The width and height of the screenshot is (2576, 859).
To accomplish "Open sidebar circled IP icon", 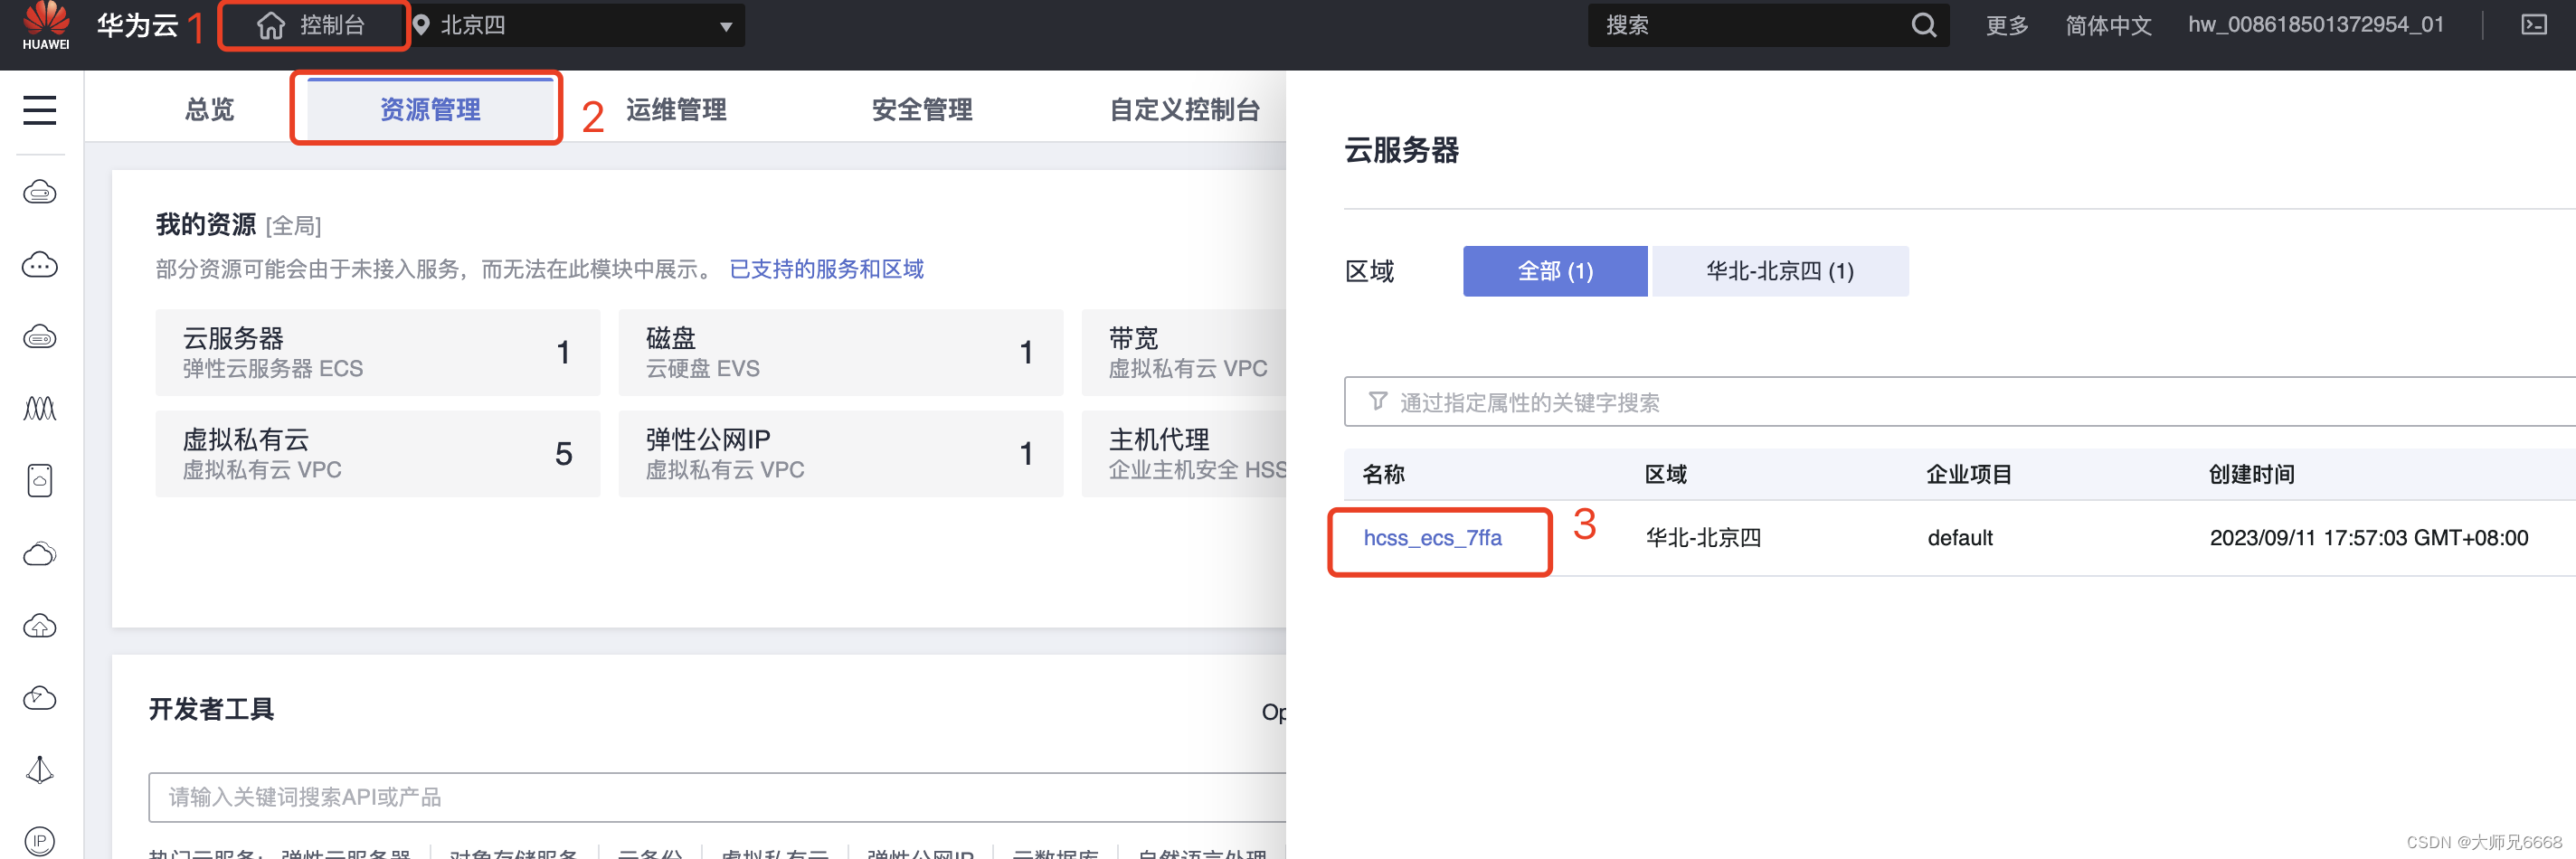I will [40, 840].
